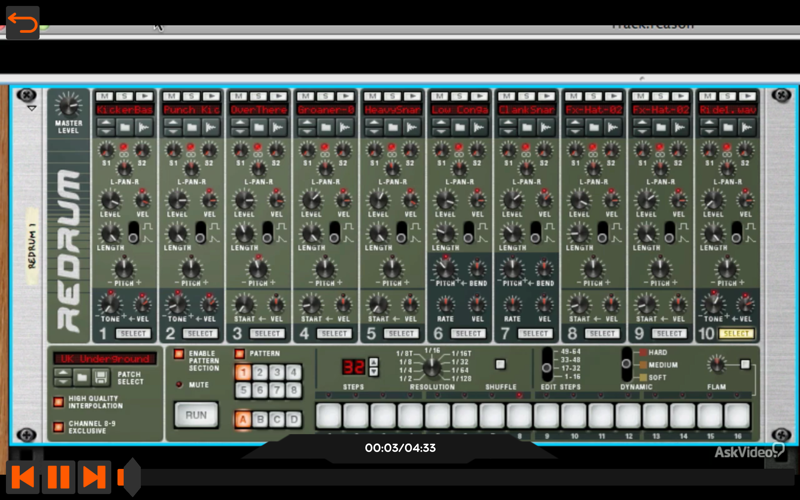Screen dimensions: 800x500
Task: Select pattern bank A
Action: pos(243,419)
